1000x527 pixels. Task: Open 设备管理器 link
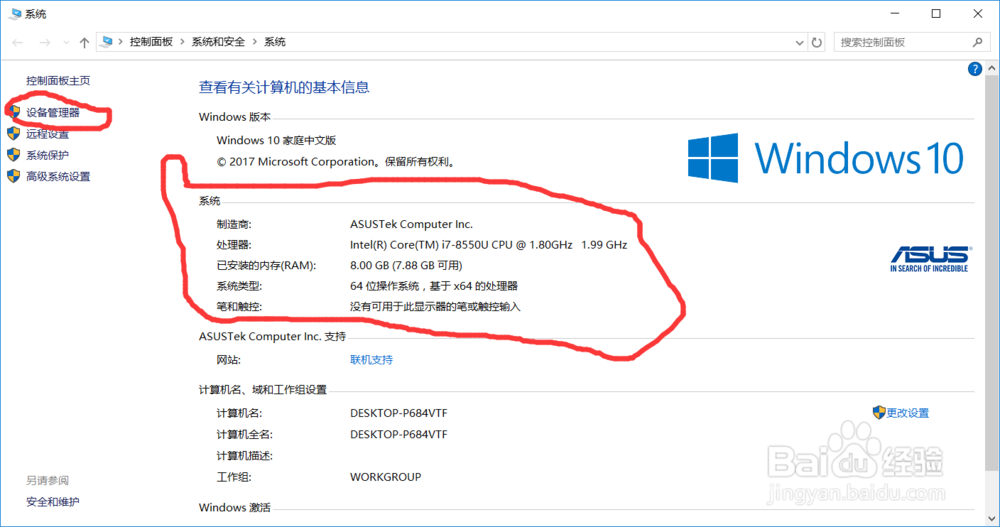(x=53, y=112)
